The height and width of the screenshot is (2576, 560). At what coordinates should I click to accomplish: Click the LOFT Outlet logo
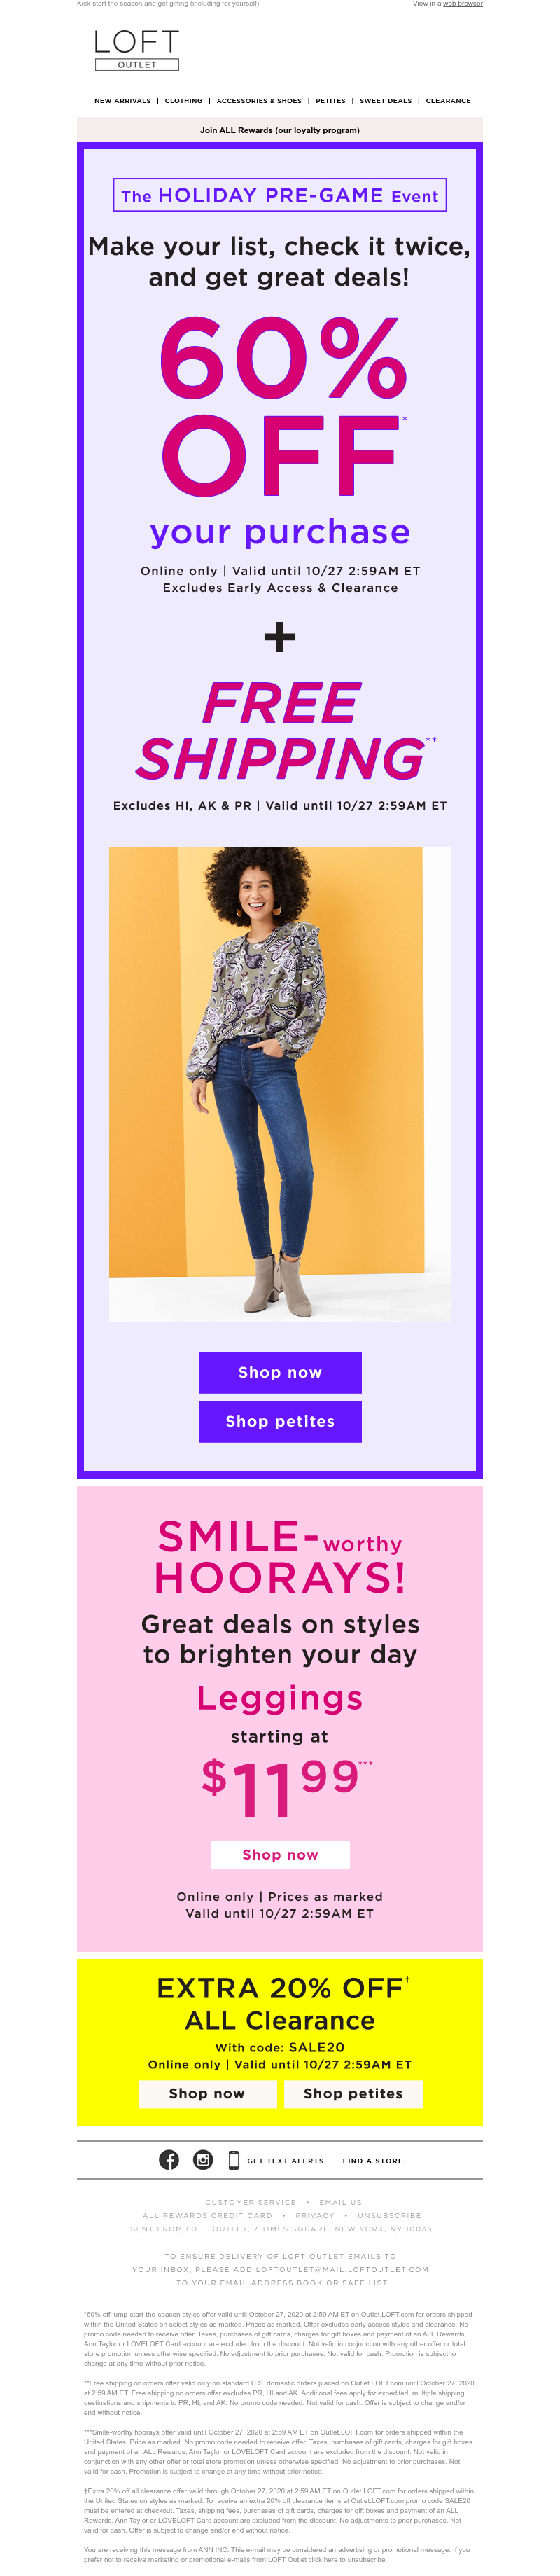tap(137, 49)
